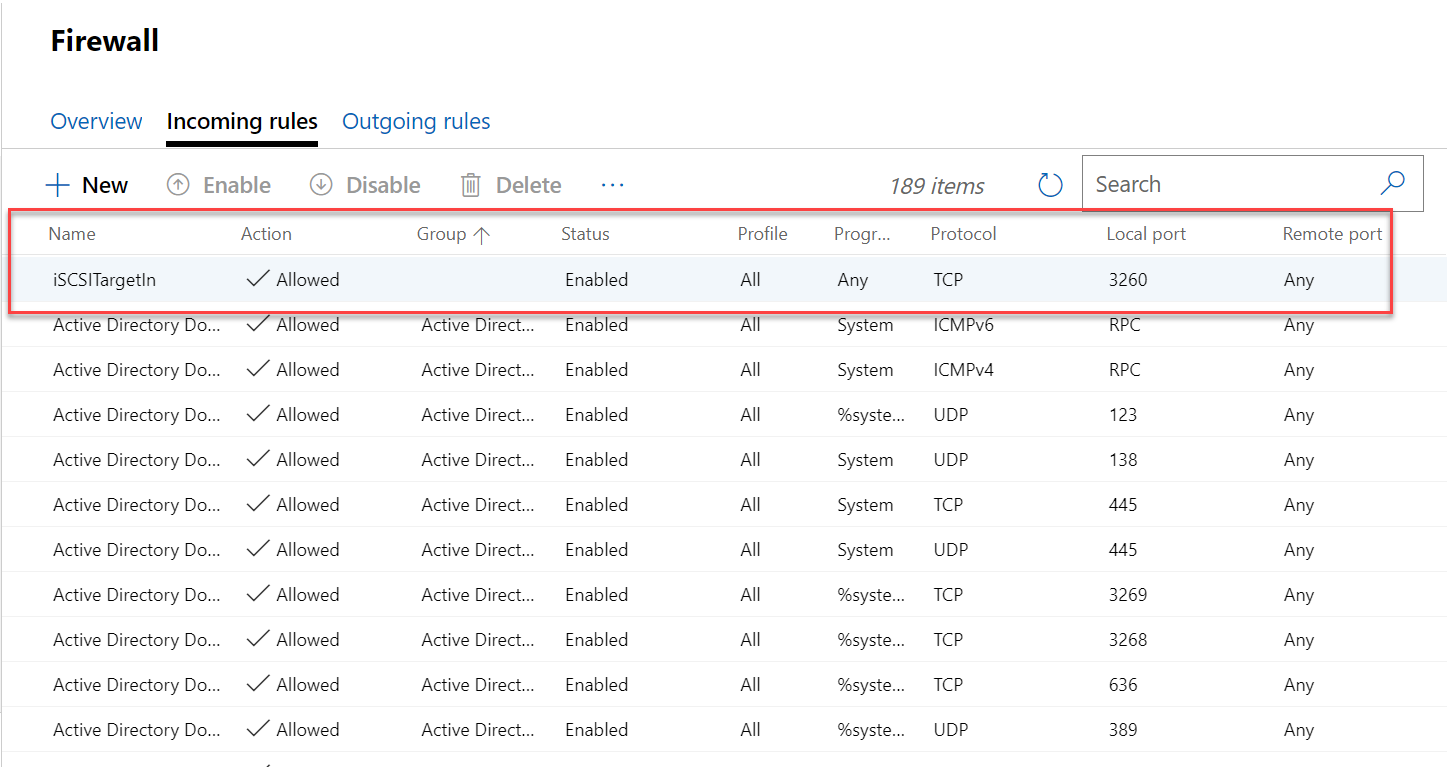Screen dimensions: 1447x767
Task: Click the TCP cell in iSCSITargetIn row
Action: coord(948,280)
